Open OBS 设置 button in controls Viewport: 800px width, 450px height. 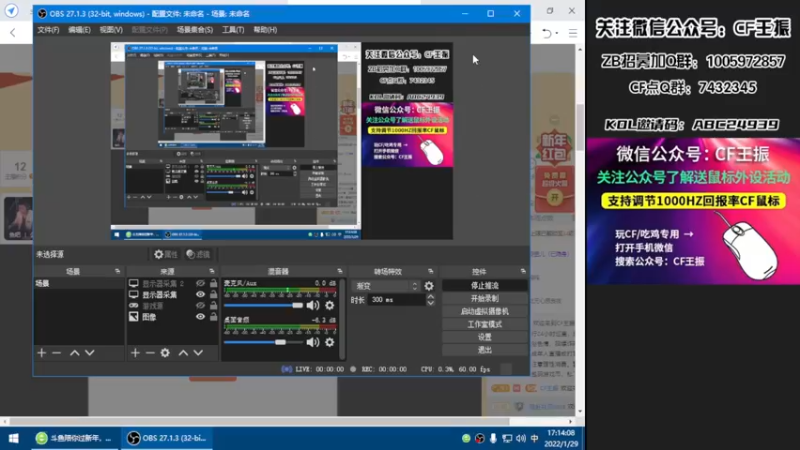click(x=484, y=337)
